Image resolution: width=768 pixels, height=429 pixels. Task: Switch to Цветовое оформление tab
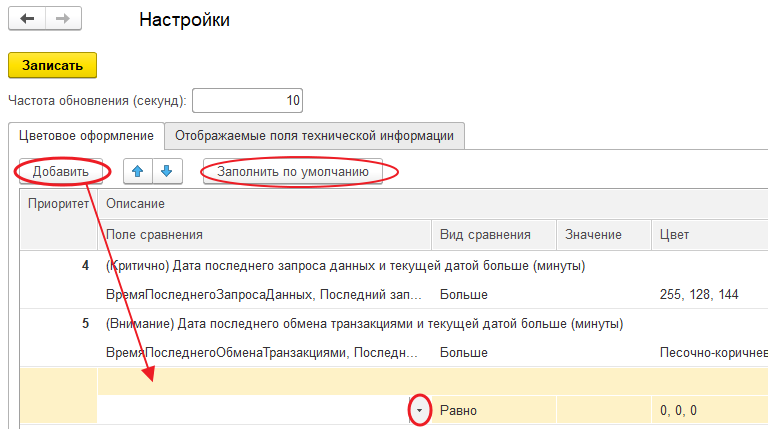86,135
